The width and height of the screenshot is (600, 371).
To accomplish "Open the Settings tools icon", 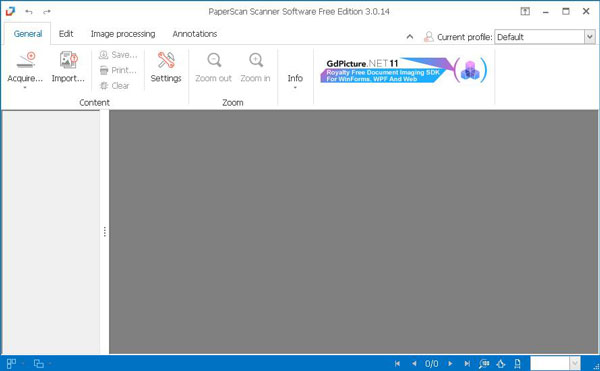I will tap(166, 60).
